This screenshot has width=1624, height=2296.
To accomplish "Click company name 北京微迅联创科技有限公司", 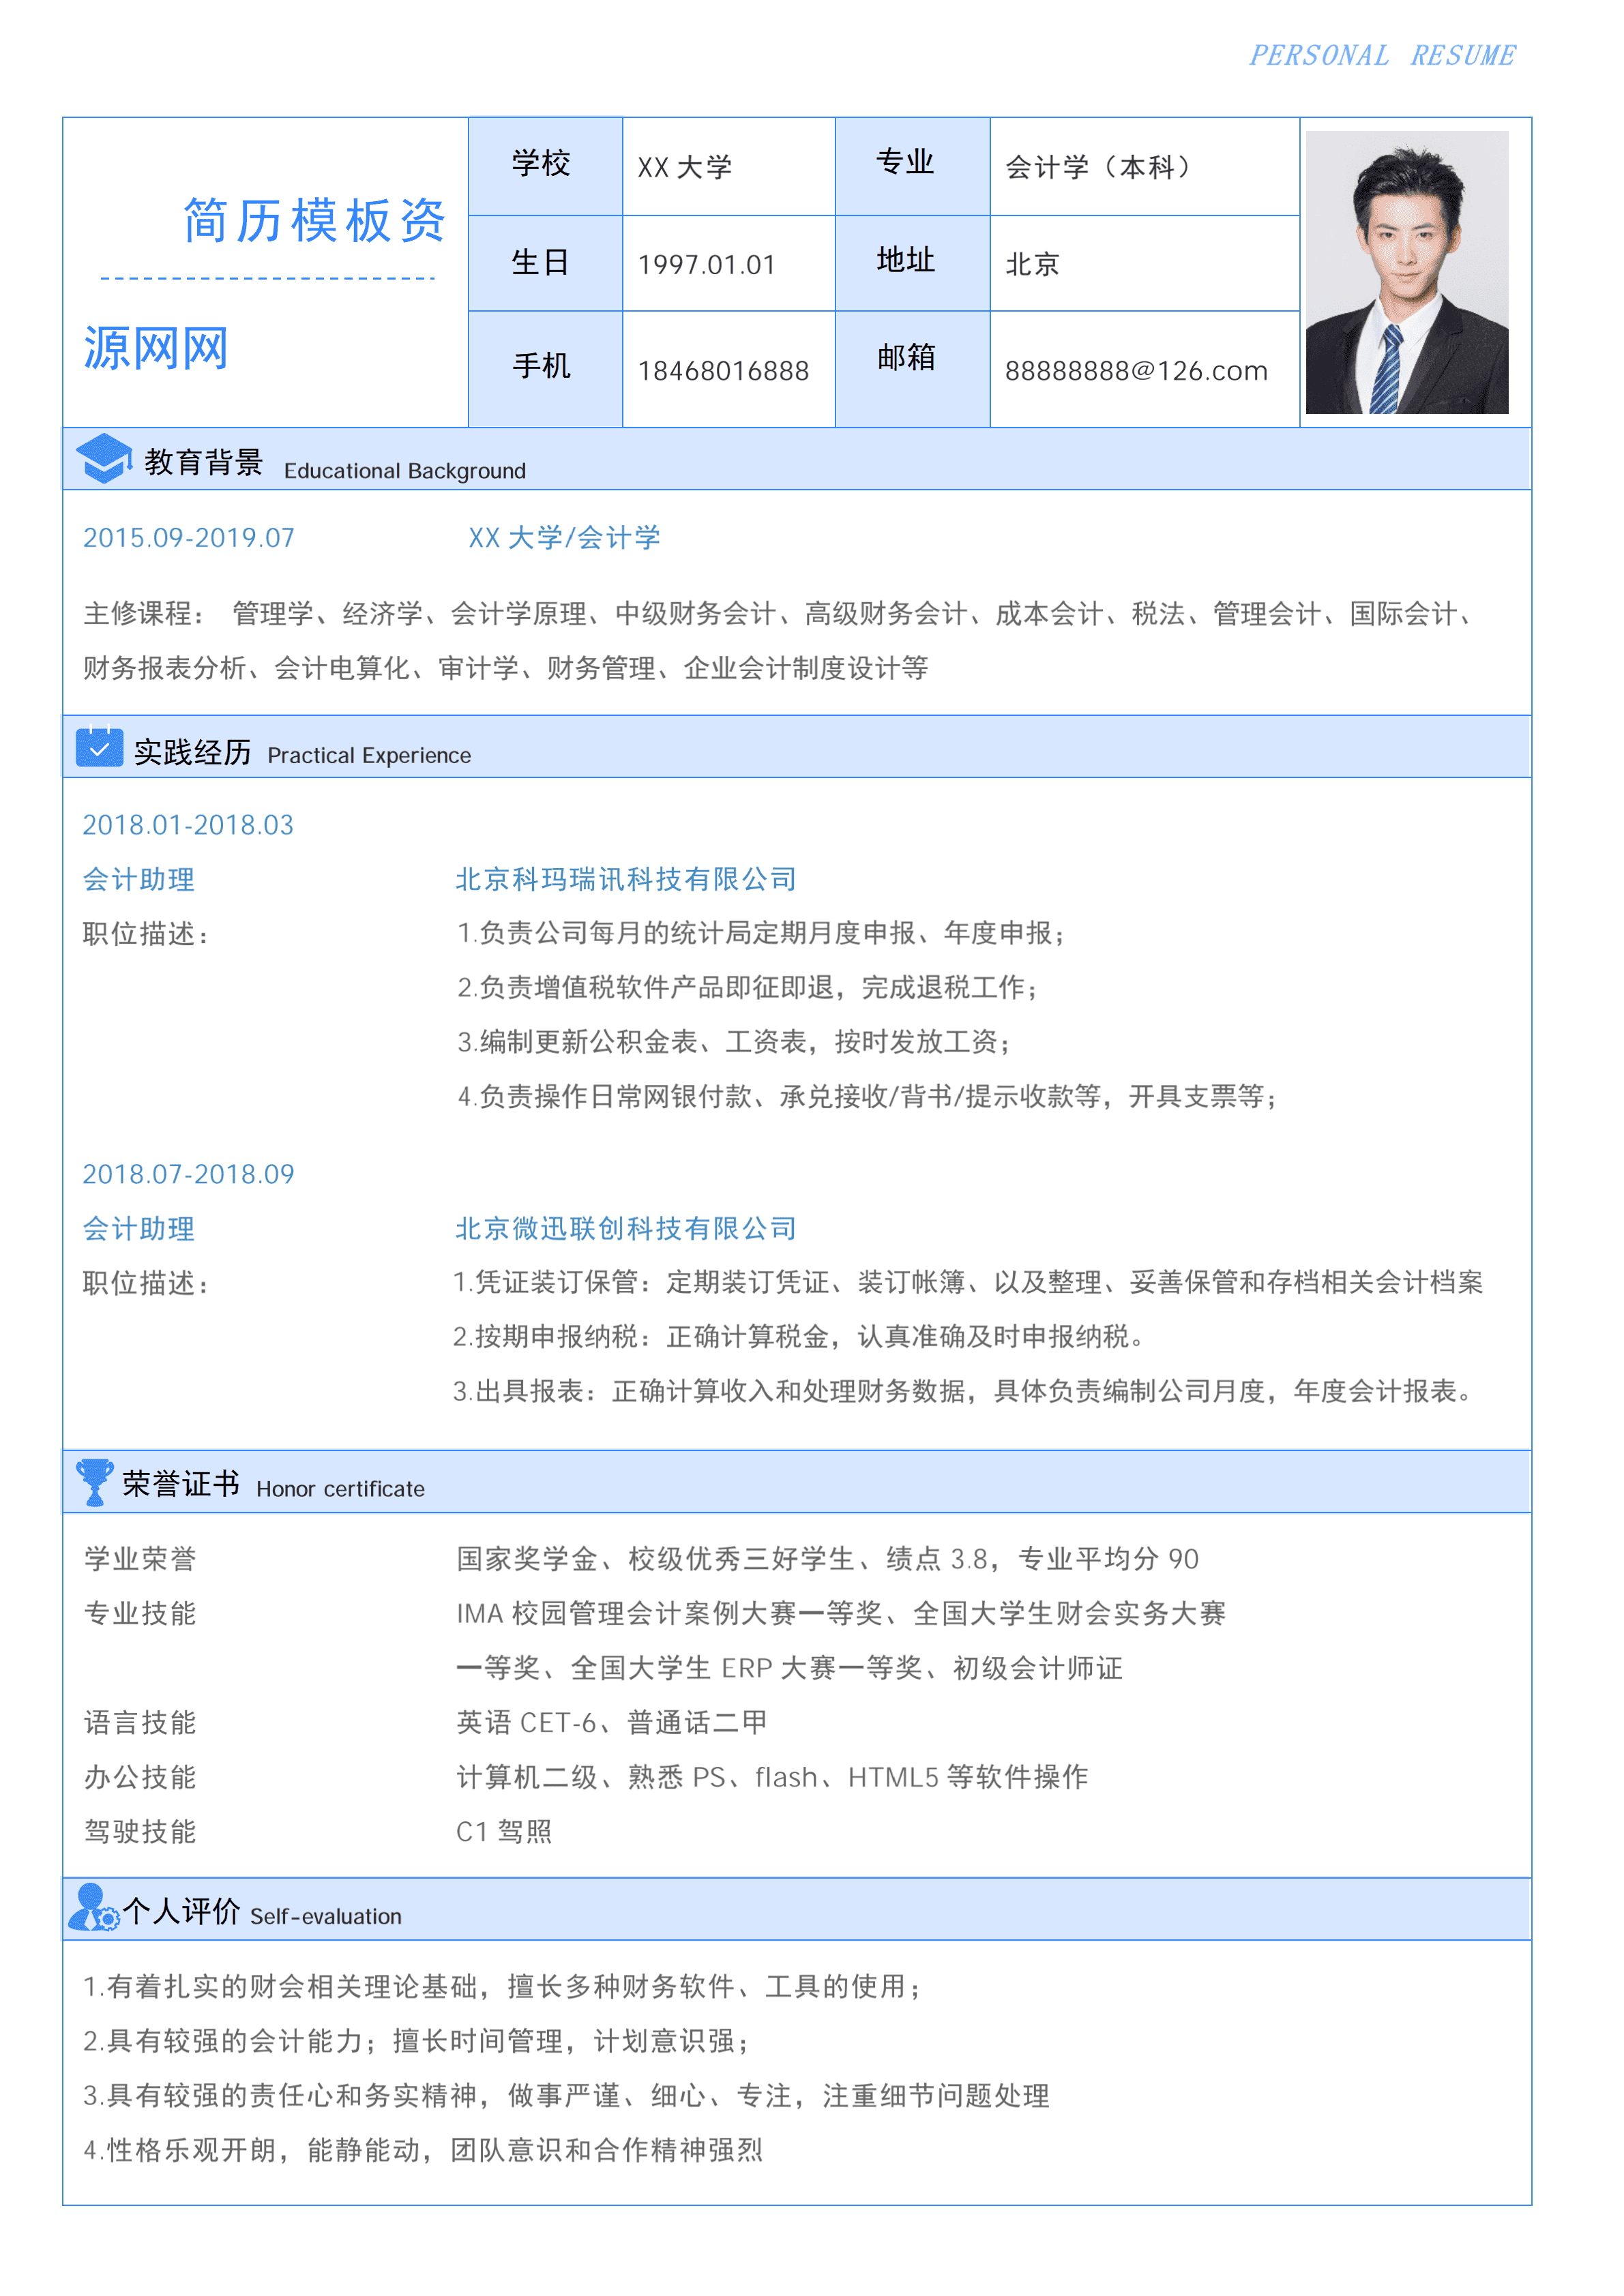I will pyautogui.click(x=626, y=1229).
